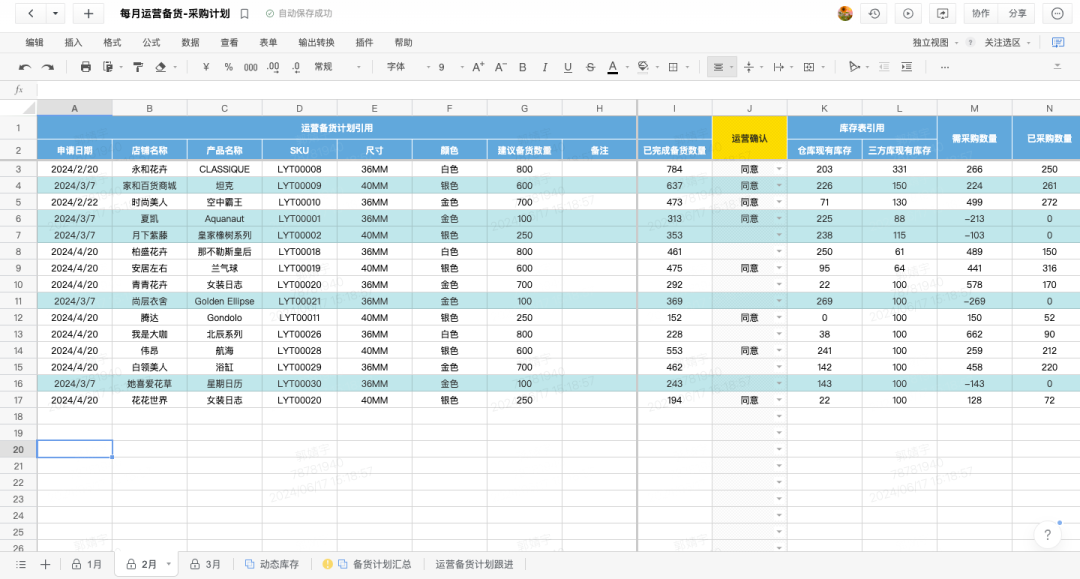Go back with the left arrow button
The height and width of the screenshot is (579, 1080).
pyautogui.click(x=31, y=14)
